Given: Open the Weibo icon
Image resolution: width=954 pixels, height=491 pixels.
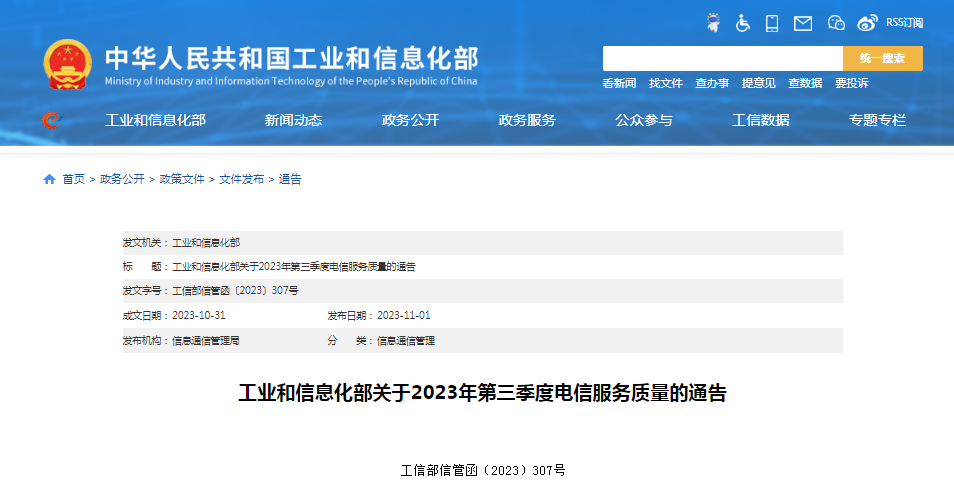Looking at the screenshot, I should [867, 23].
